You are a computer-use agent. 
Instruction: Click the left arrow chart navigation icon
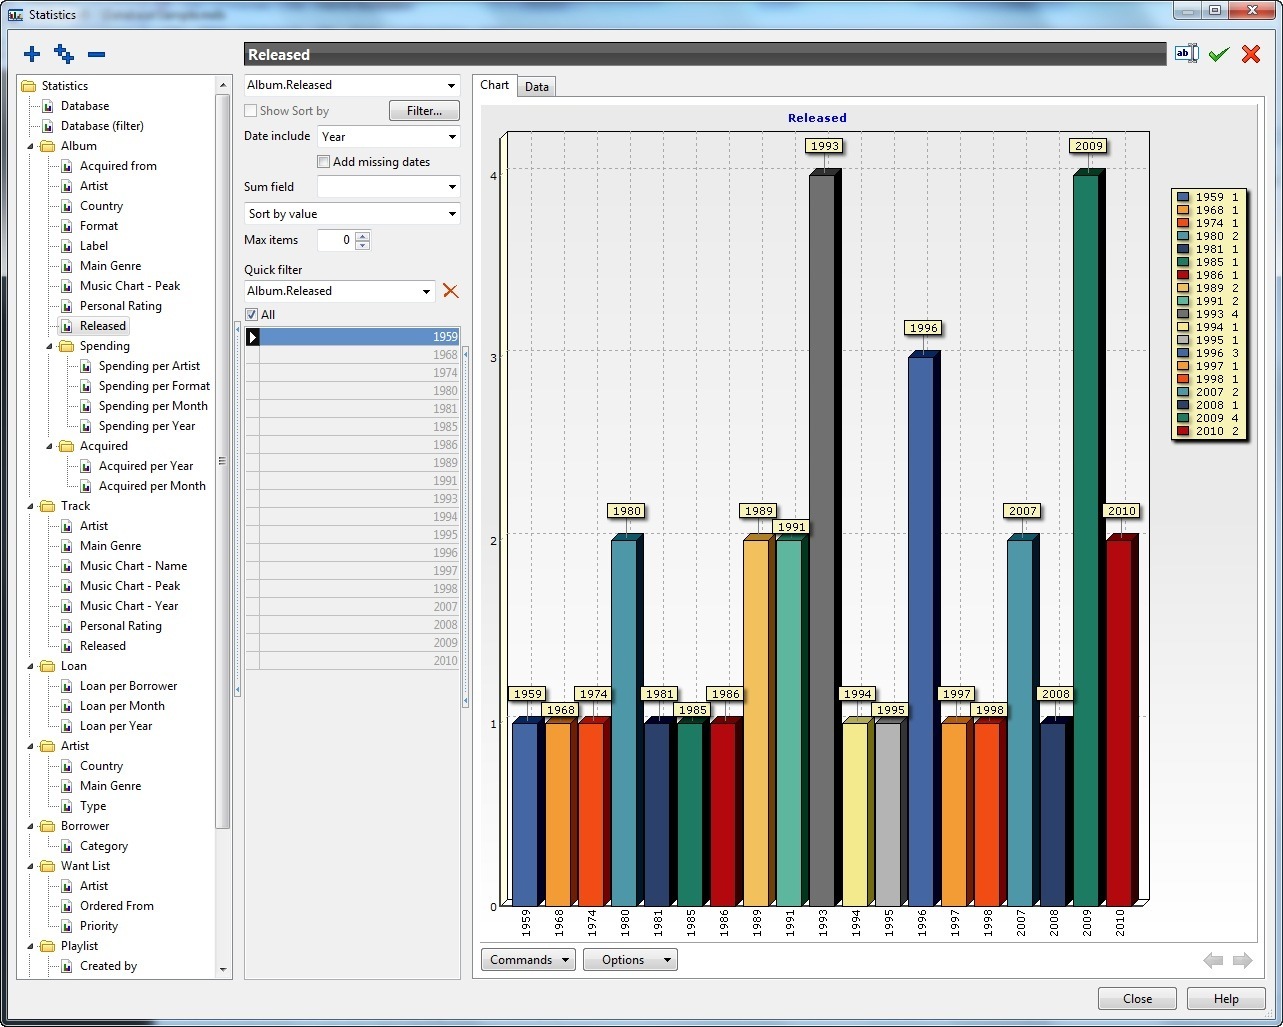[1213, 960]
